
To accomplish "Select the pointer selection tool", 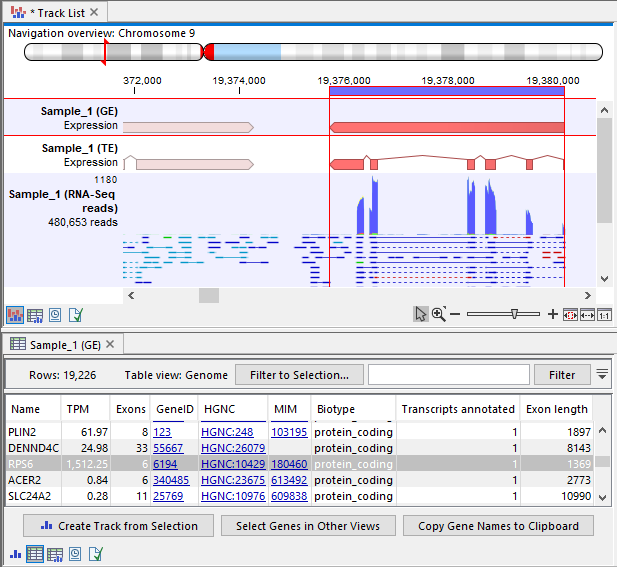I will click(421, 314).
